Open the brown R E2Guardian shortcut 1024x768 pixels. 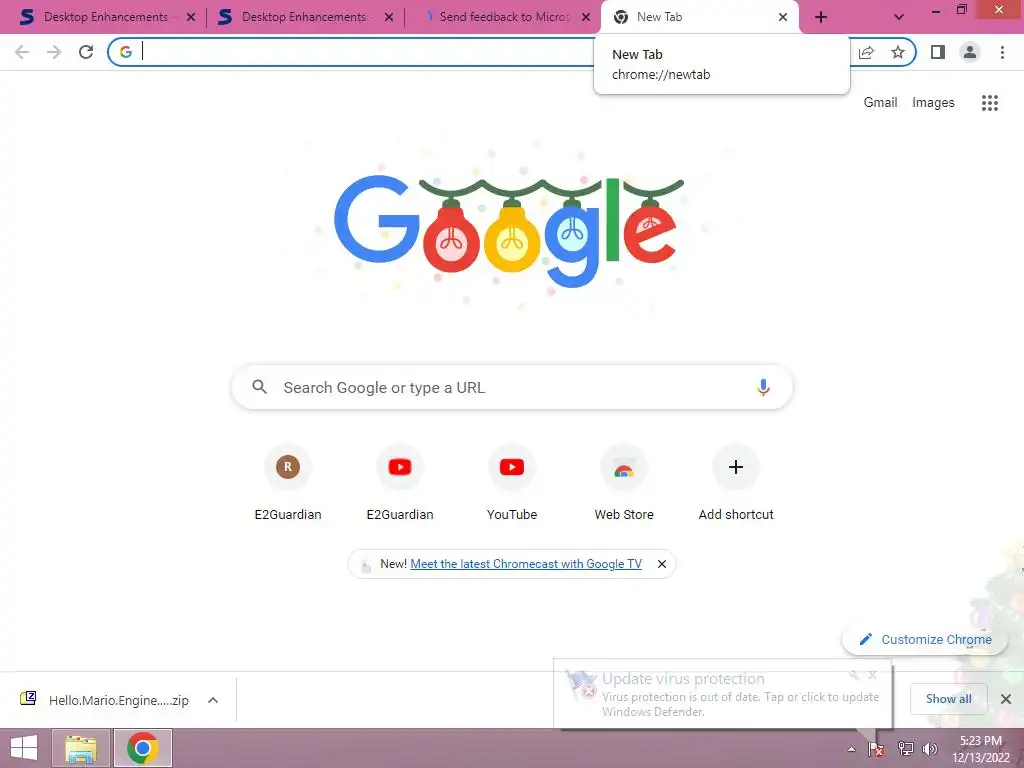[x=288, y=483]
